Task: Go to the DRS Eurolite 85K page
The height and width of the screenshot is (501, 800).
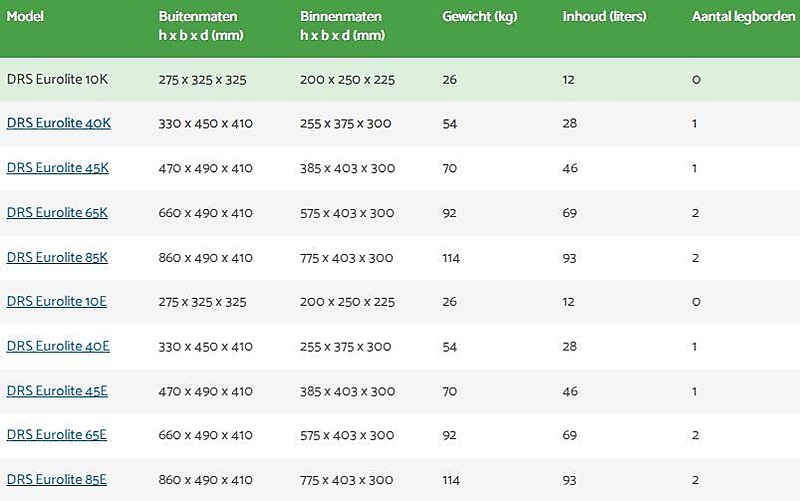Action: (x=57, y=257)
